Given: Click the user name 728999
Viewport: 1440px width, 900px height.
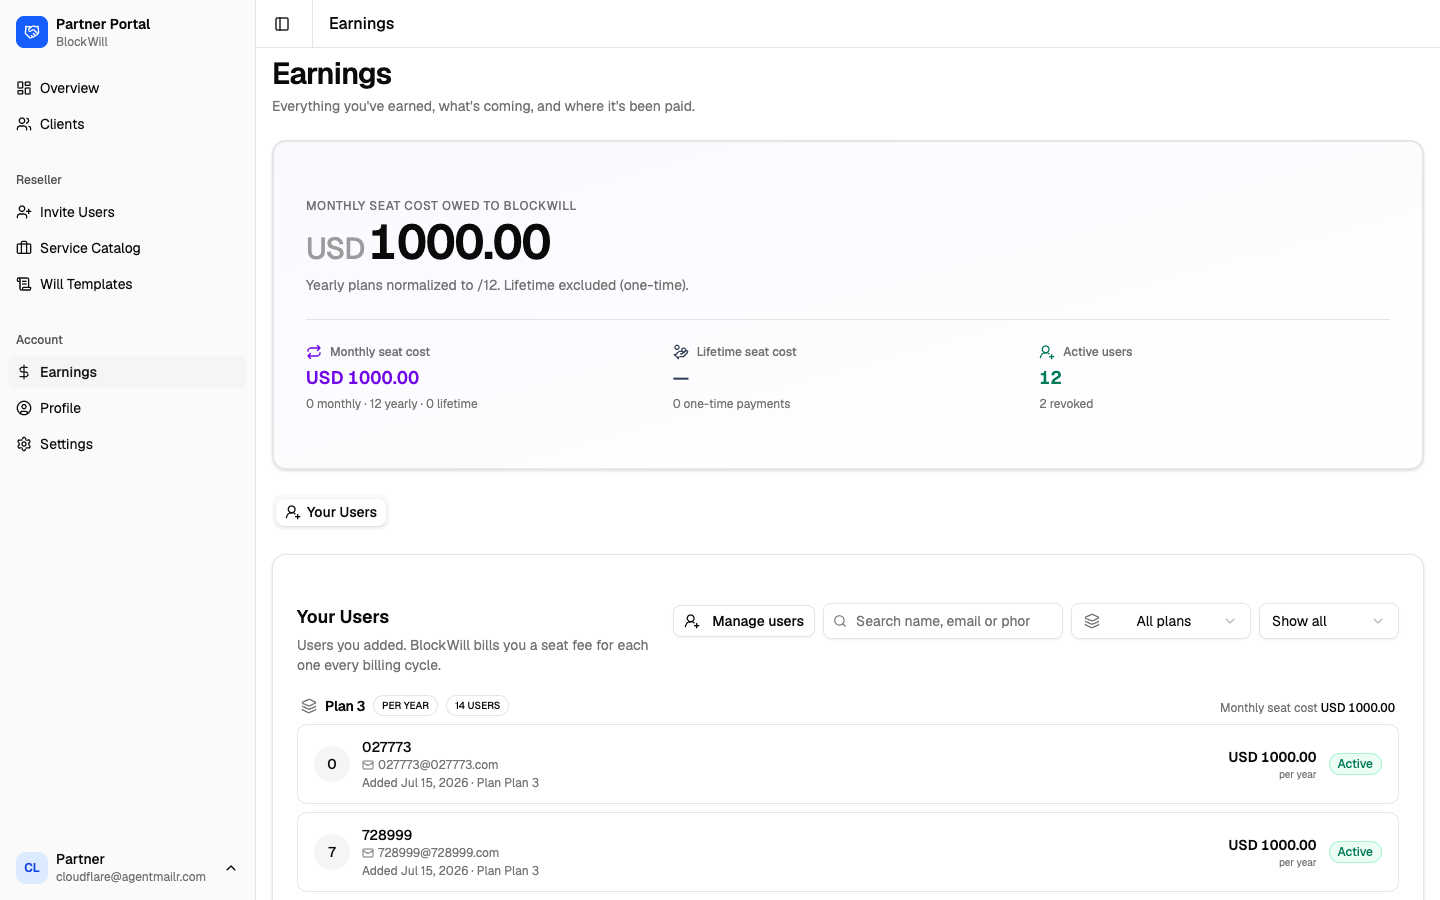Looking at the screenshot, I should [x=387, y=835].
